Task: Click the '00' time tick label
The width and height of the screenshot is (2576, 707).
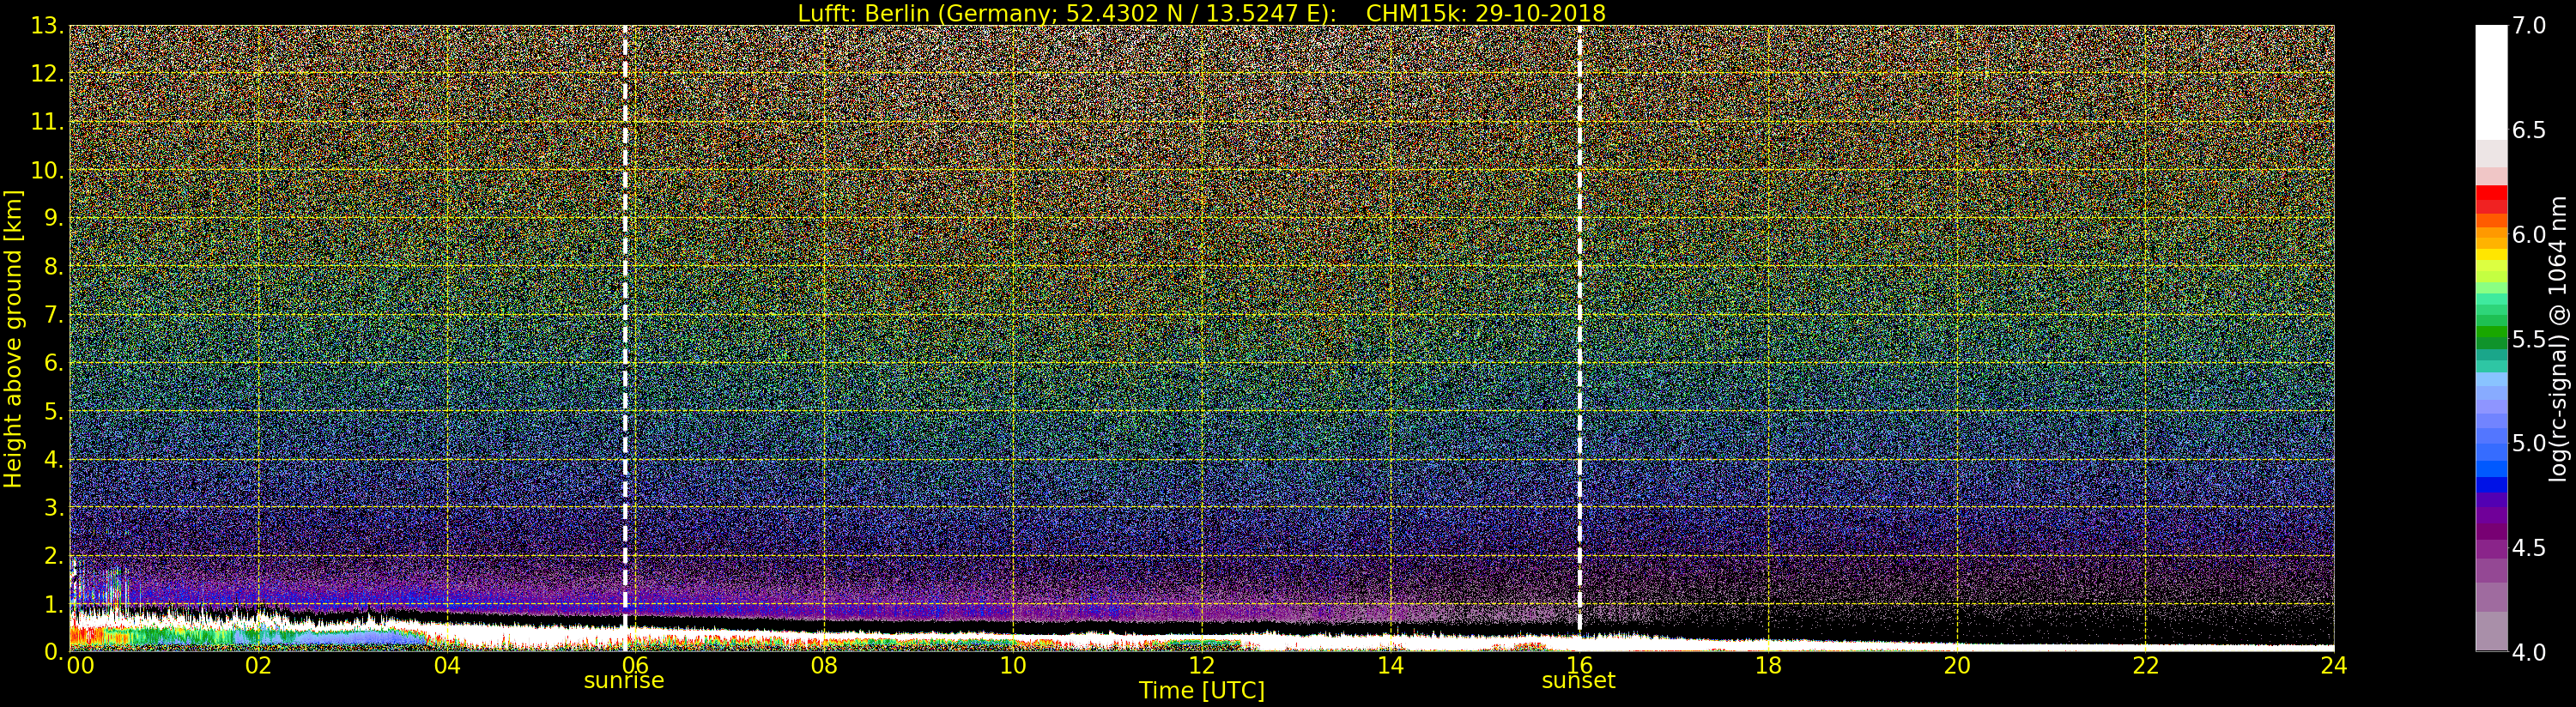Action: click(x=81, y=665)
